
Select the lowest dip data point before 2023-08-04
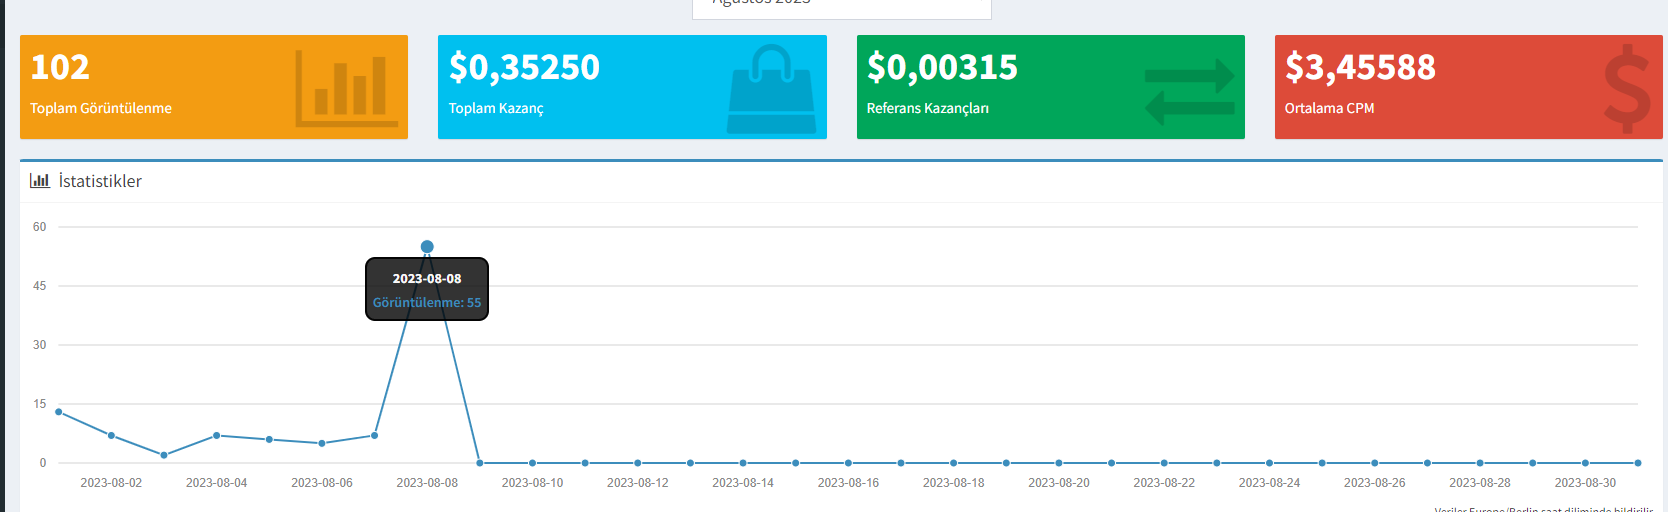point(164,455)
